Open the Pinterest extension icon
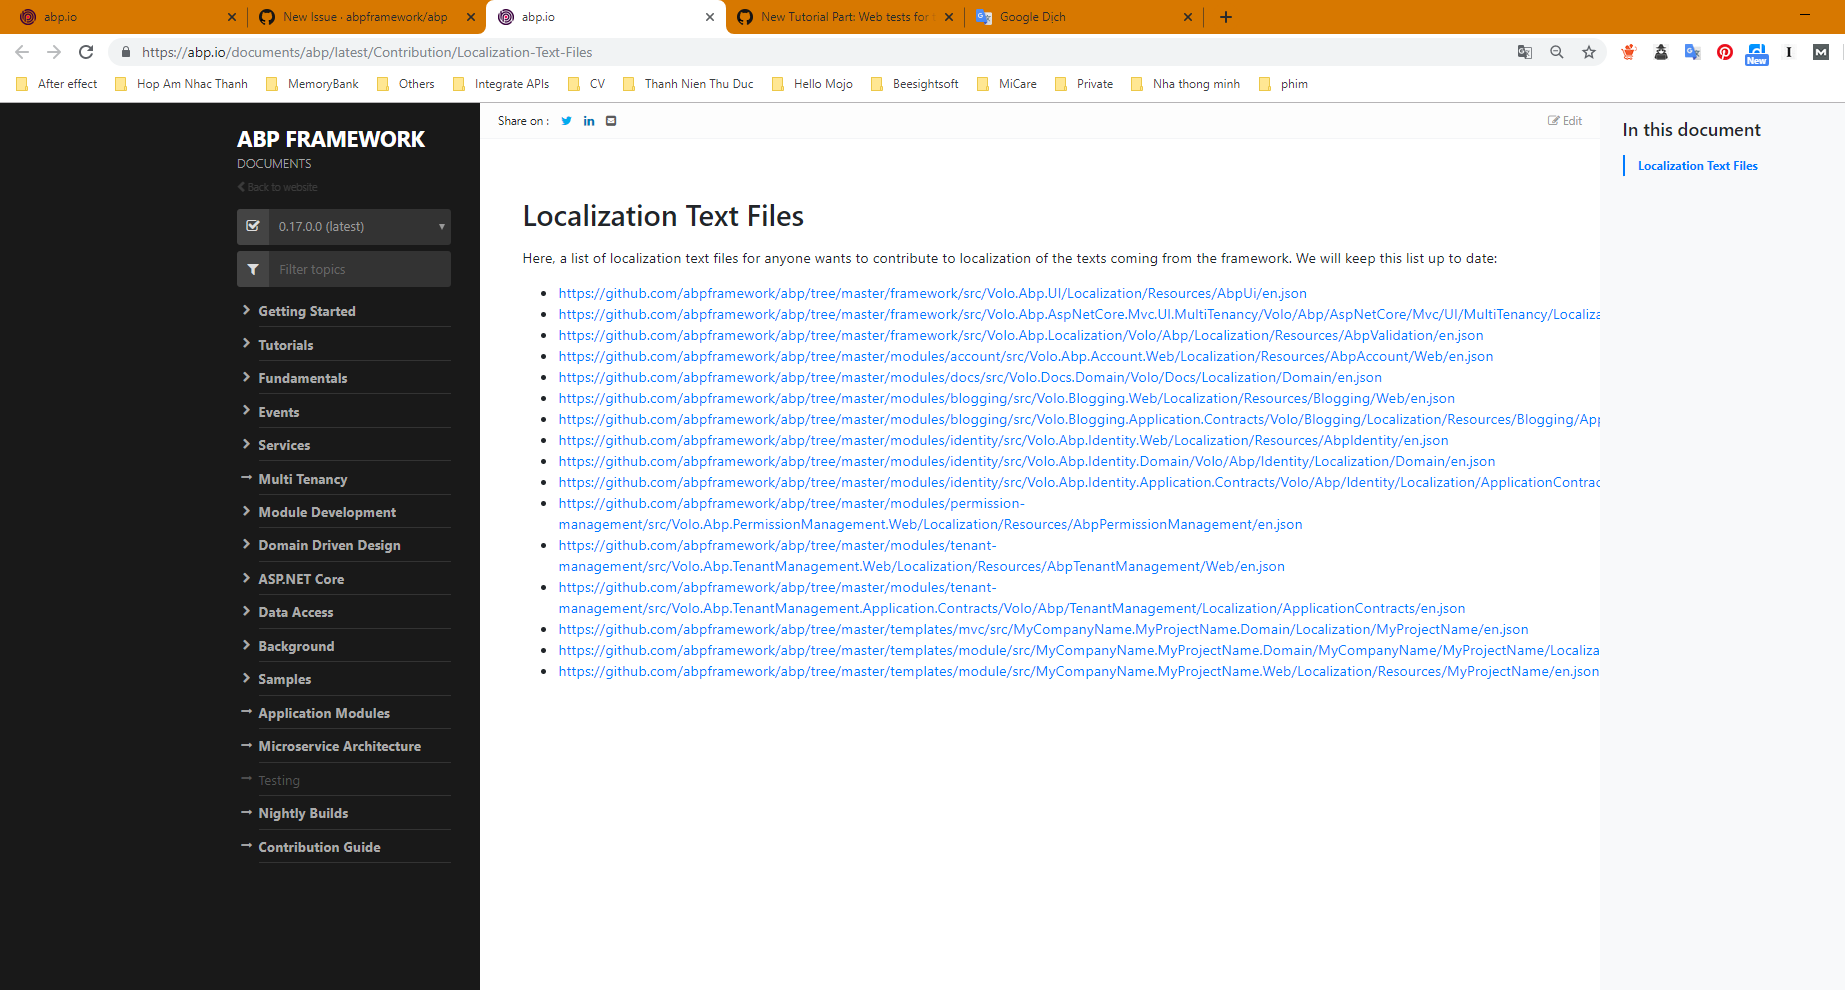1845x990 pixels. point(1725,52)
